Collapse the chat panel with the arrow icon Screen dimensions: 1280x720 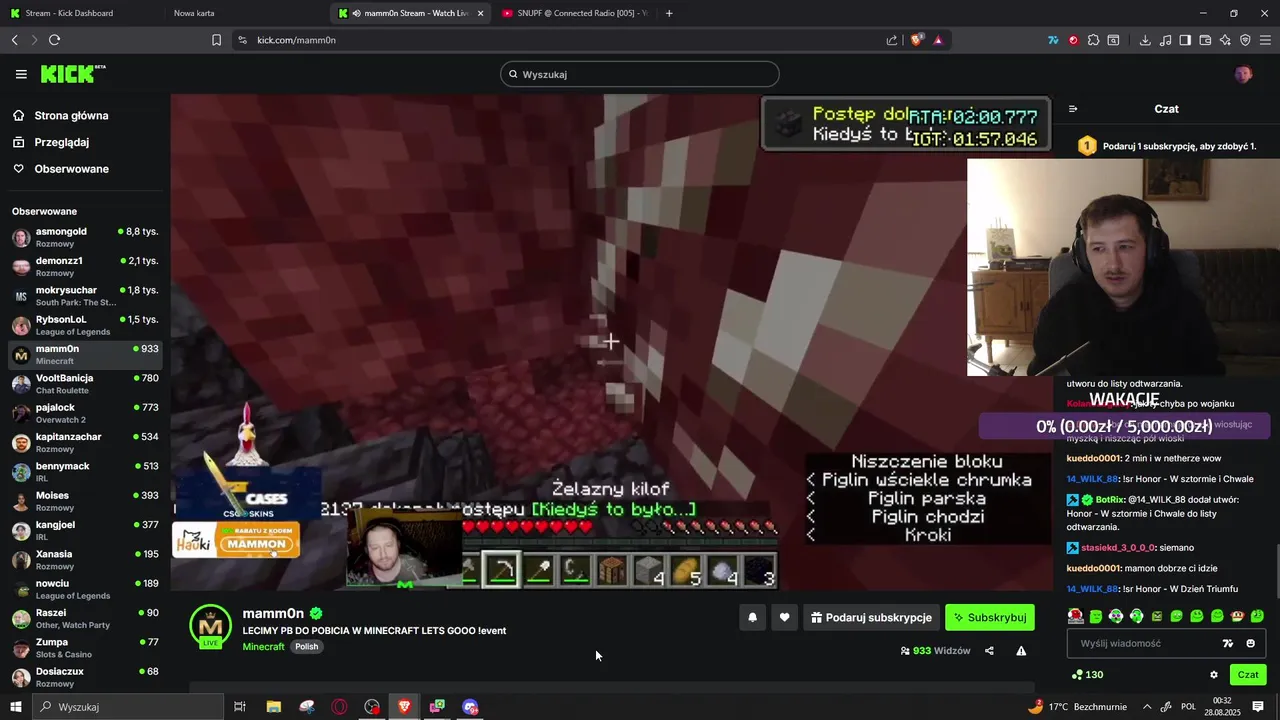1073,109
